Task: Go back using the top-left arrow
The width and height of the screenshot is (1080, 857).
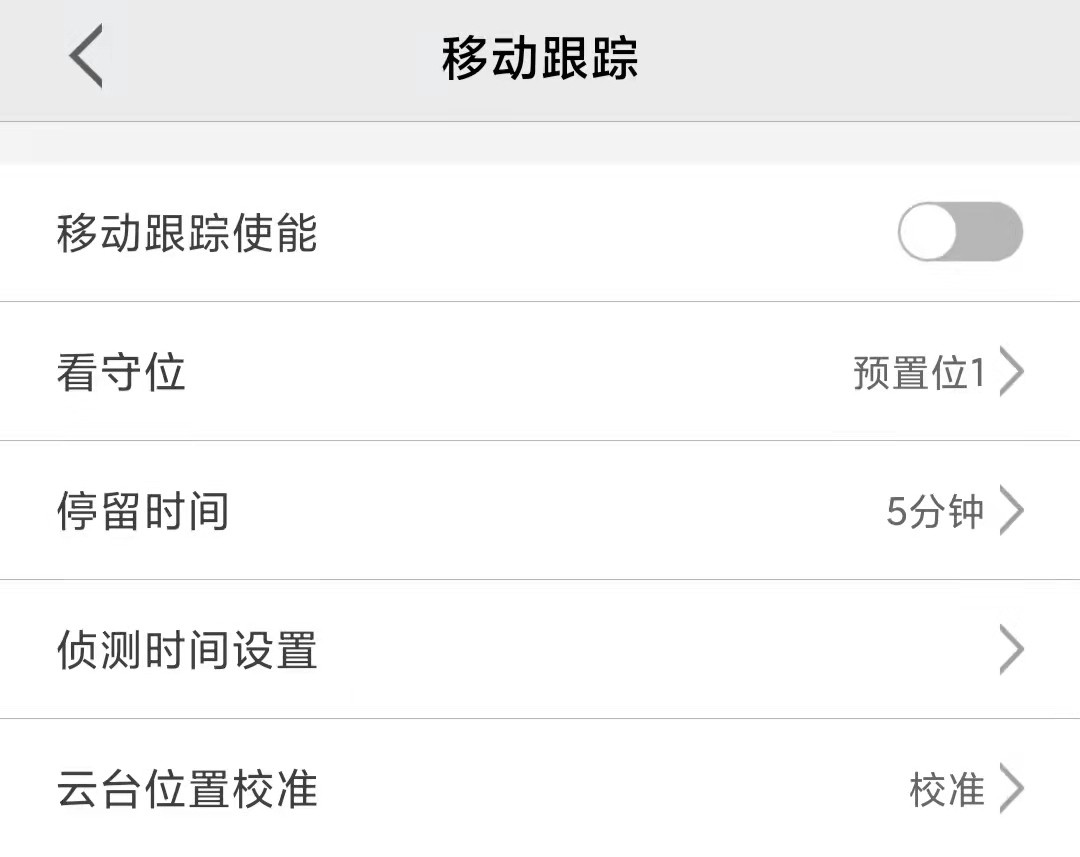Action: tap(87, 56)
